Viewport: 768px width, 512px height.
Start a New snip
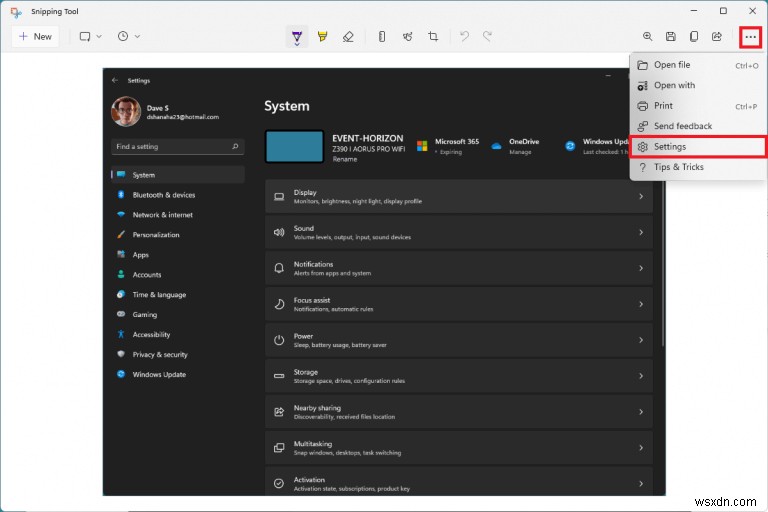tap(35, 36)
